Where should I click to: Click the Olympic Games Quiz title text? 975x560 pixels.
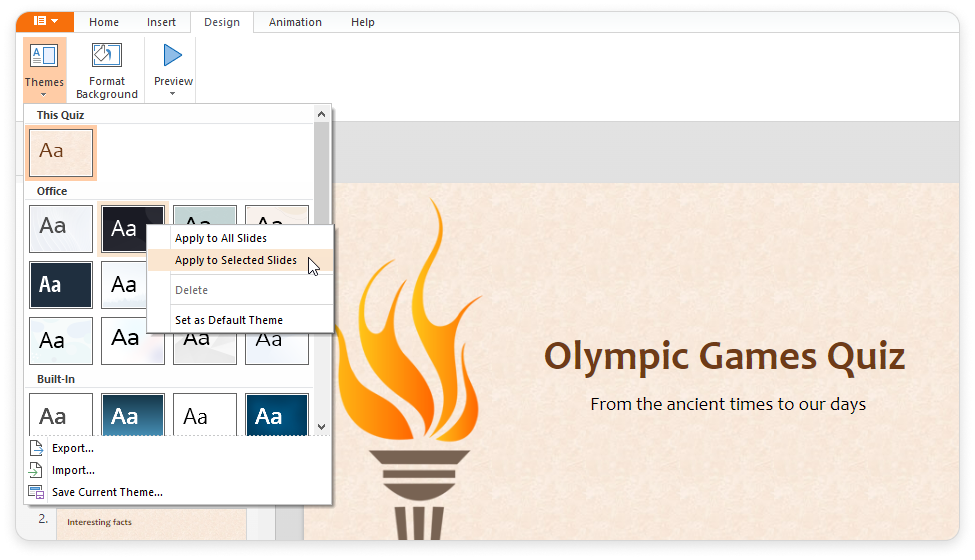tap(724, 357)
